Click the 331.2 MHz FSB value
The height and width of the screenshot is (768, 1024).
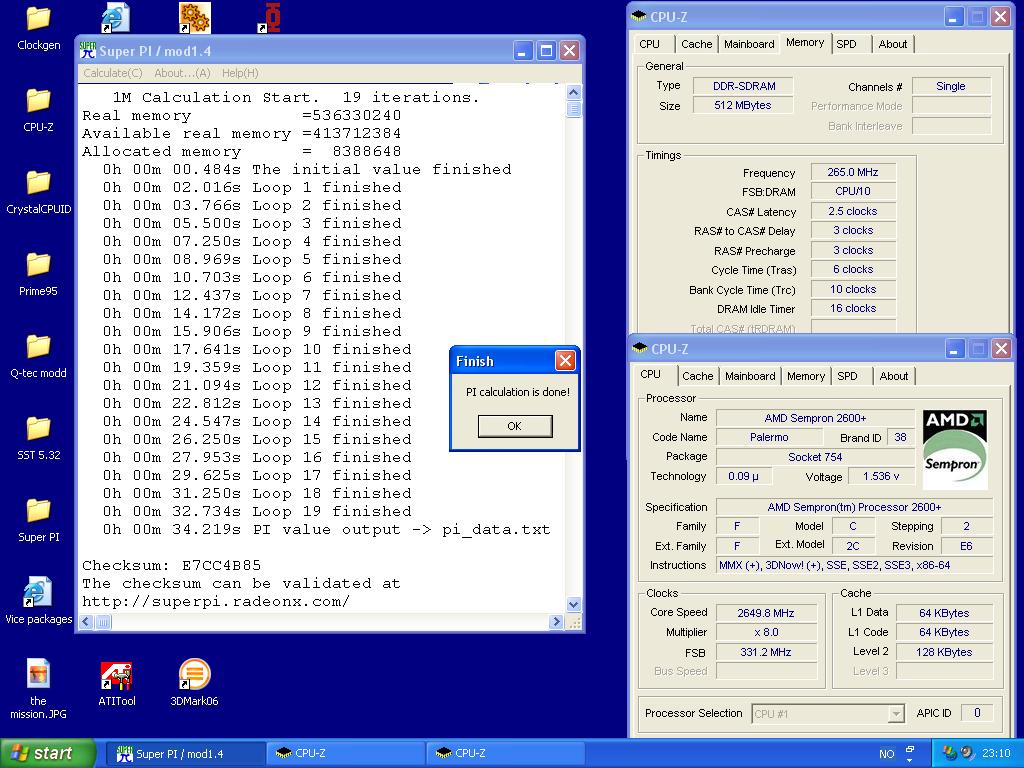click(x=766, y=652)
